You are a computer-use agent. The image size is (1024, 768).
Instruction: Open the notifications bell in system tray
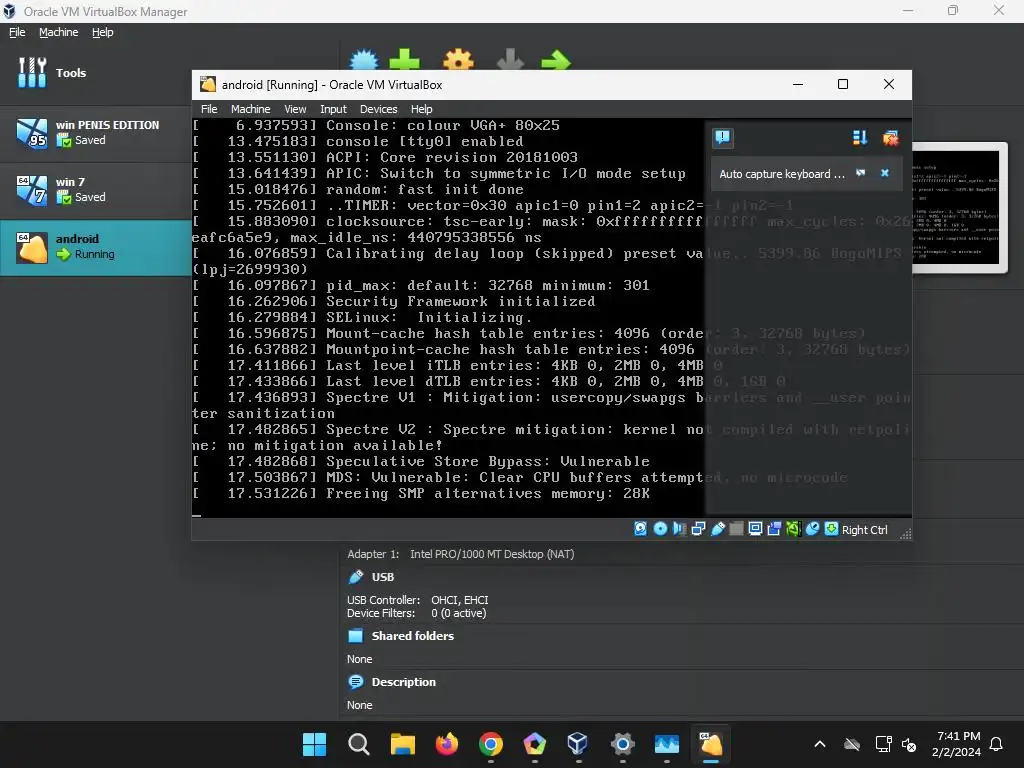997,744
